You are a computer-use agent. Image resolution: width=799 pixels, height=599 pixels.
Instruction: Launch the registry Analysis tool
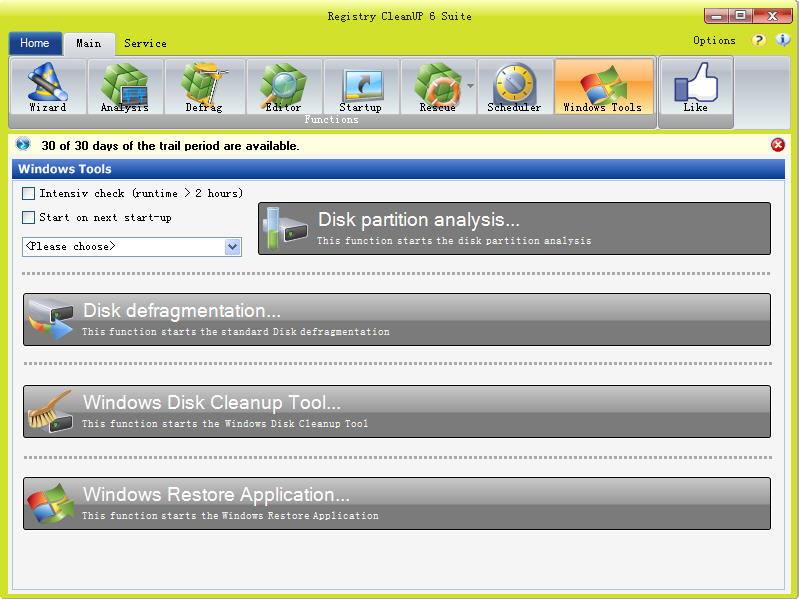tap(125, 87)
